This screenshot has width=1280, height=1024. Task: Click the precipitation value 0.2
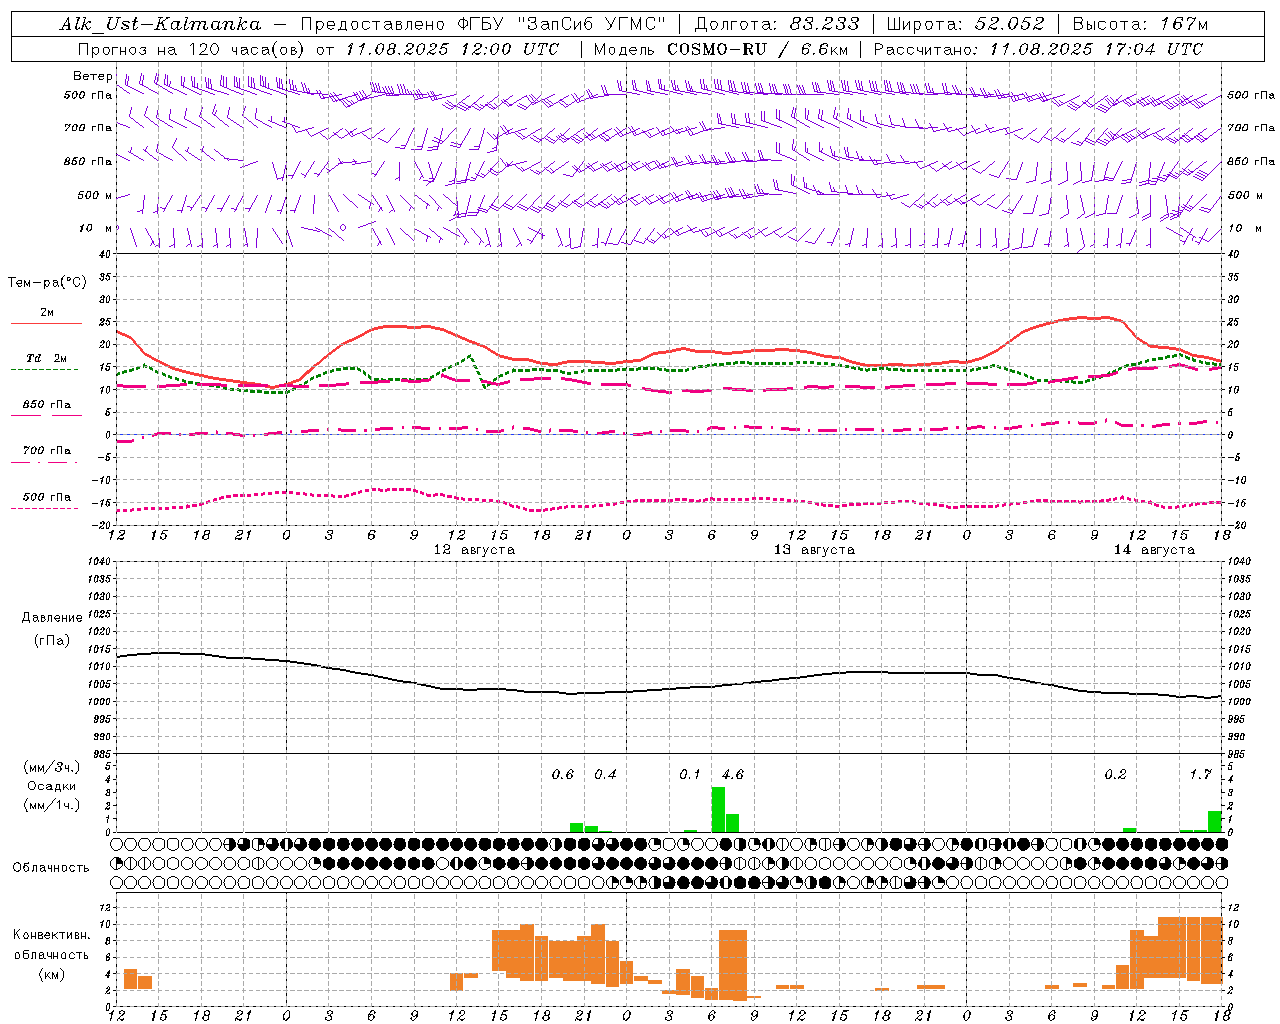pyautogui.click(x=1115, y=774)
